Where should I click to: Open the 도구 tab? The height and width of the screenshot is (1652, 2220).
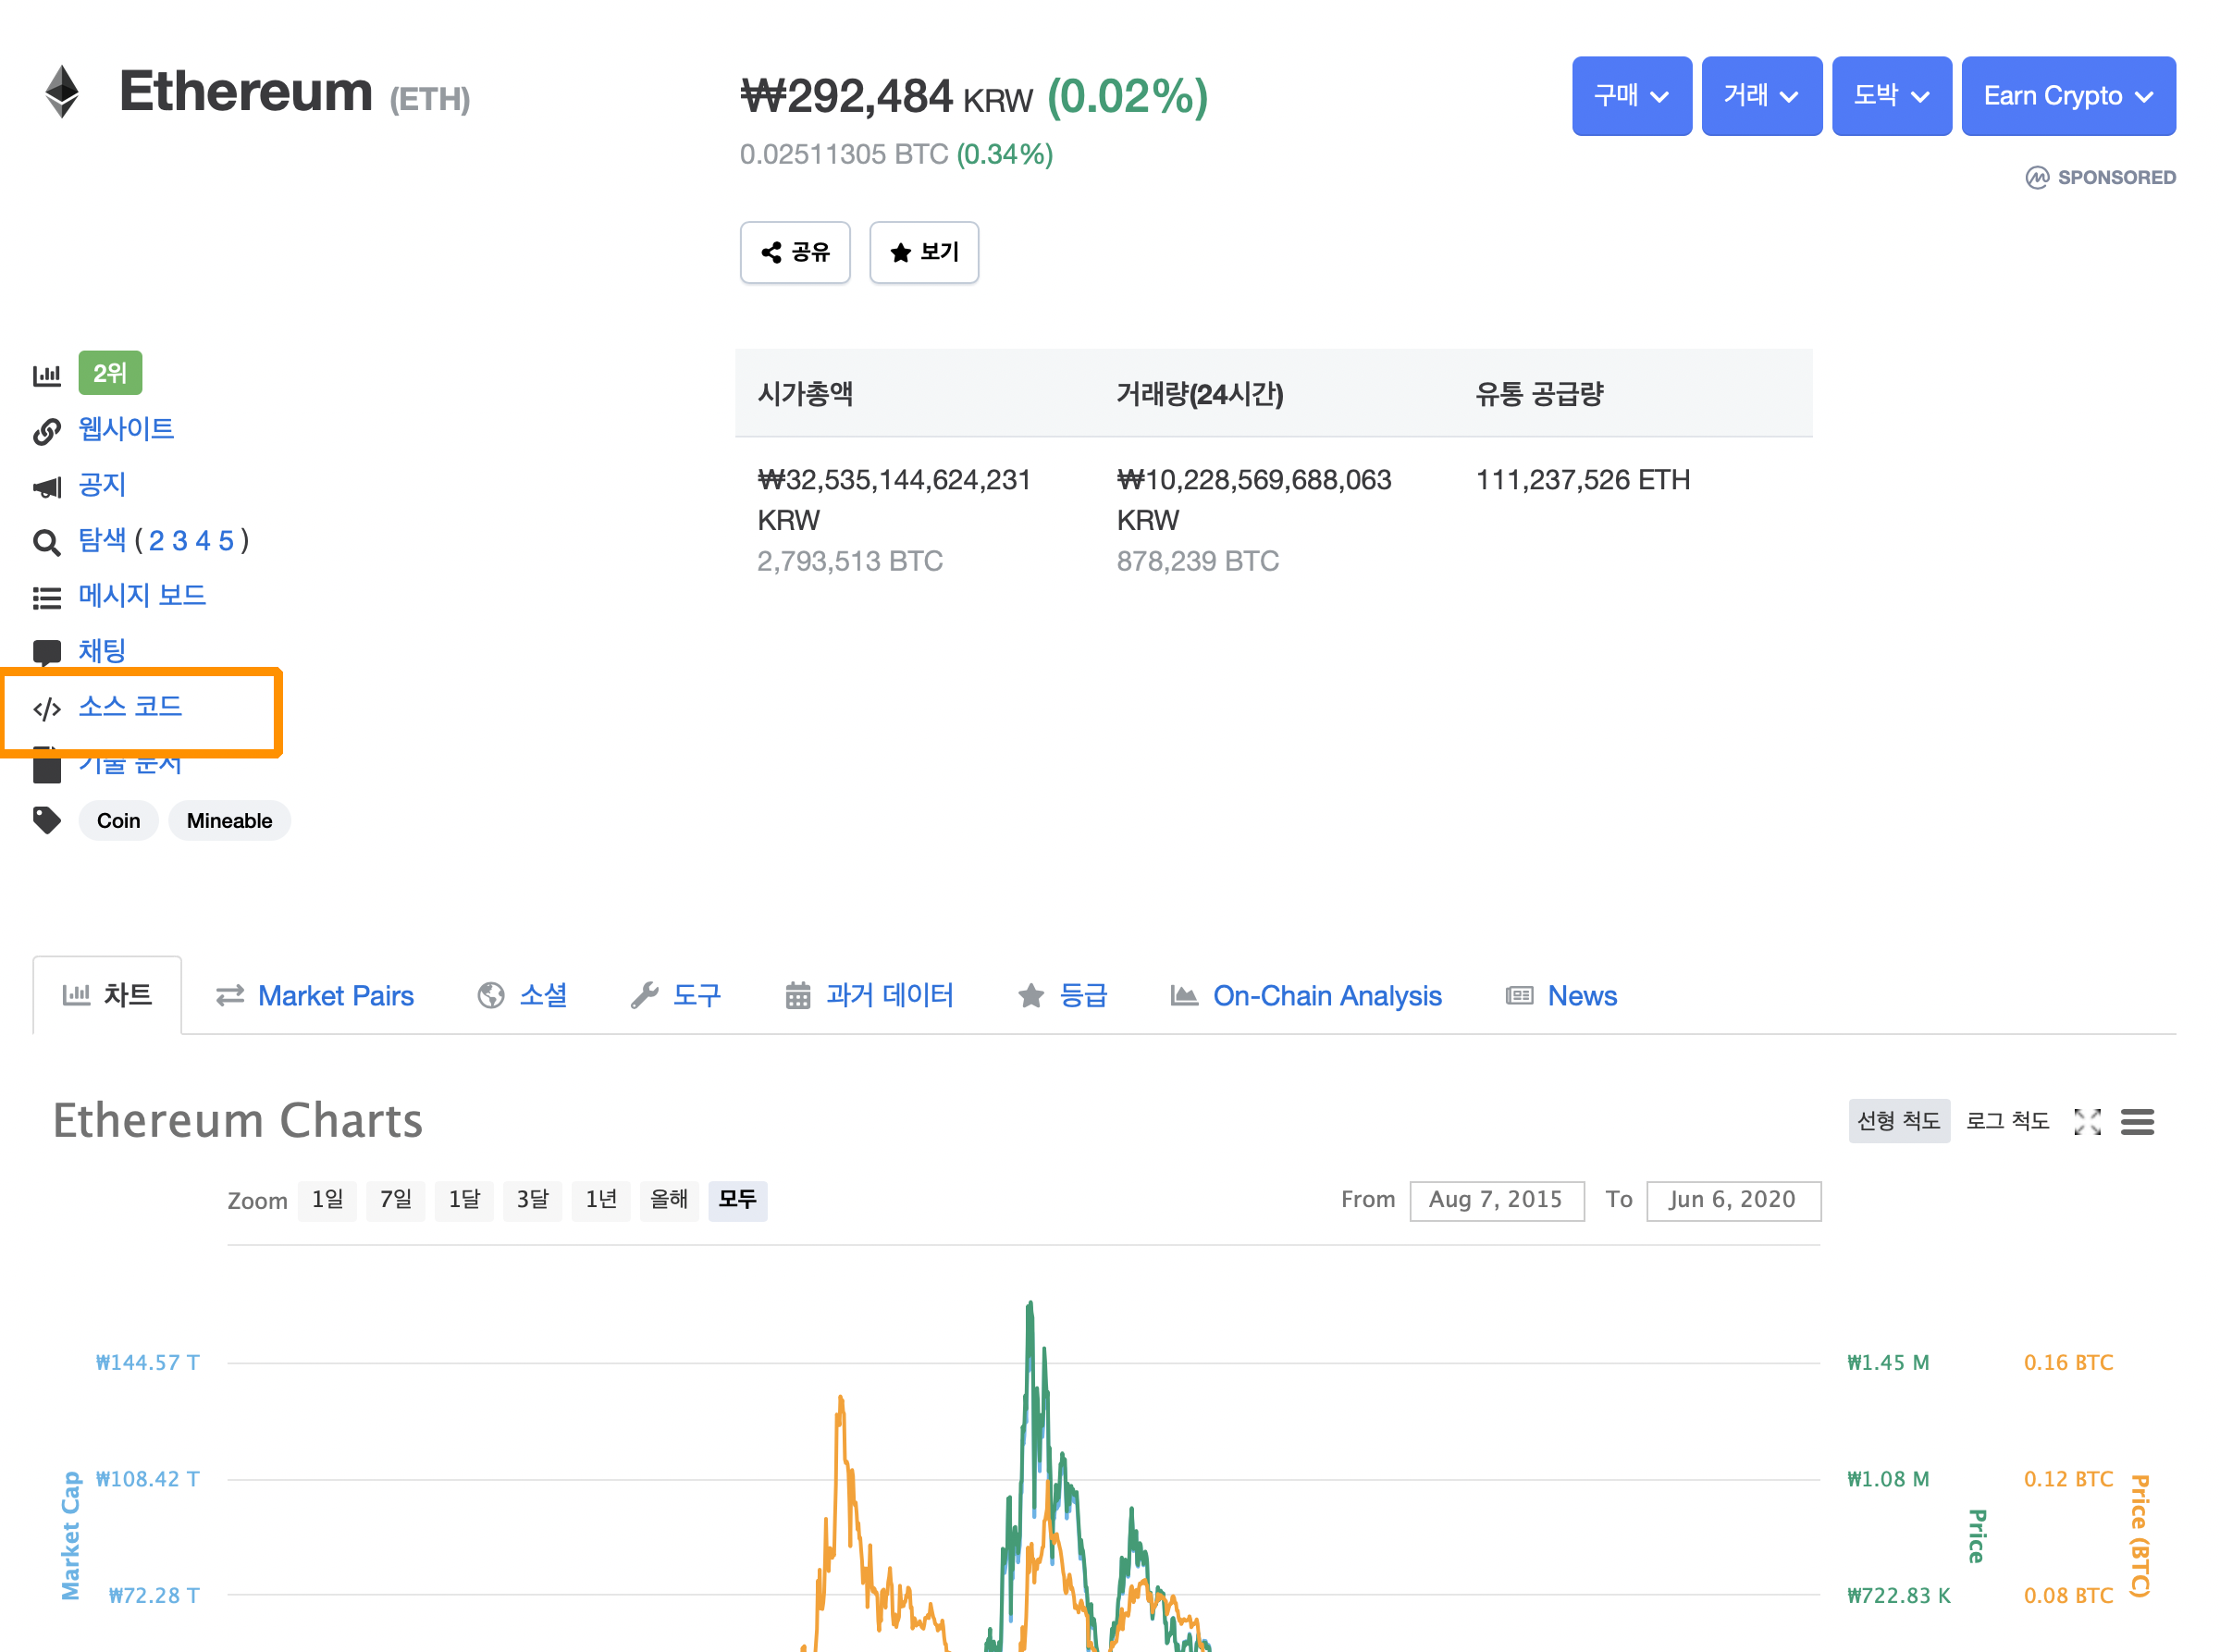click(x=676, y=996)
